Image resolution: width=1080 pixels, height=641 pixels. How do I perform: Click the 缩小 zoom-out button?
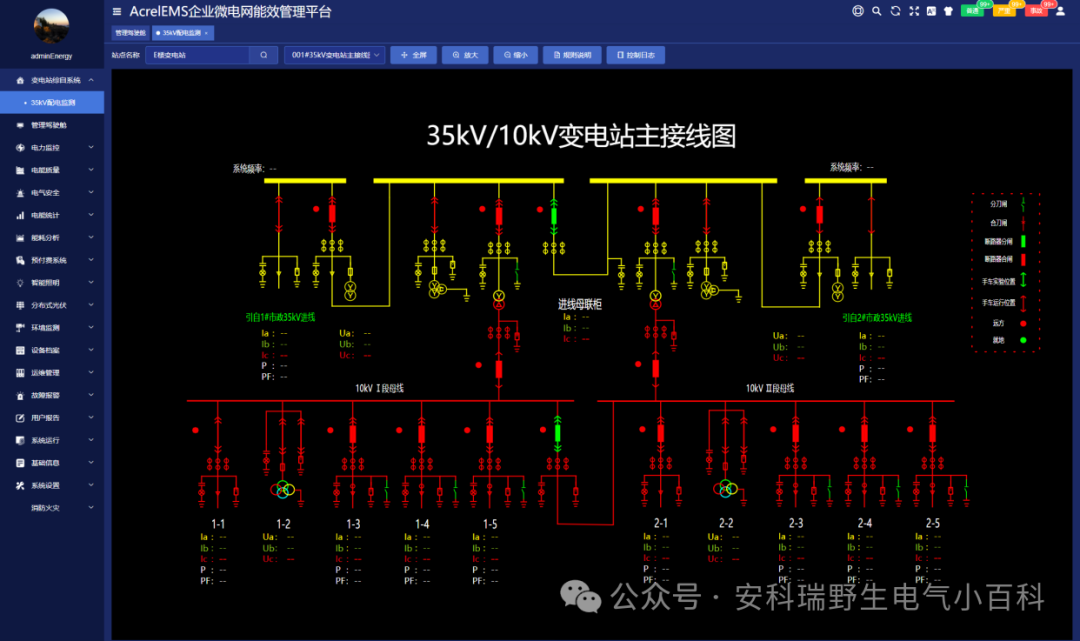click(x=515, y=55)
